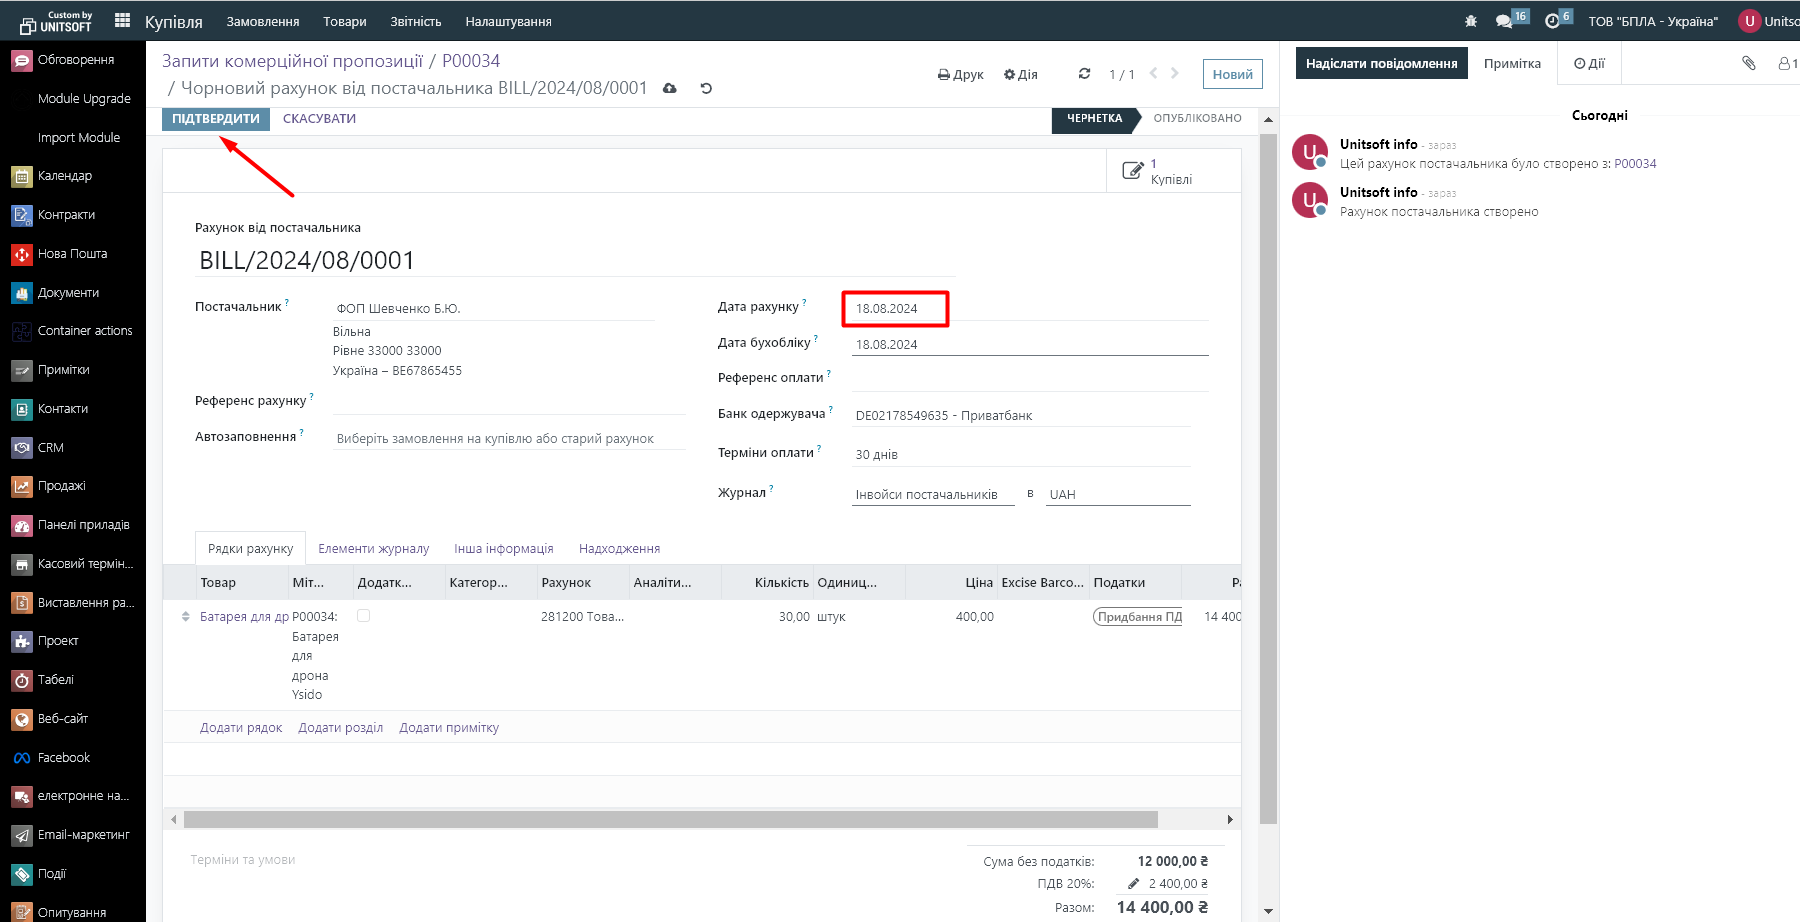Image resolution: width=1800 pixels, height=922 pixels.
Task: Toggle the checkbox in the invoice line row
Action: [364, 616]
